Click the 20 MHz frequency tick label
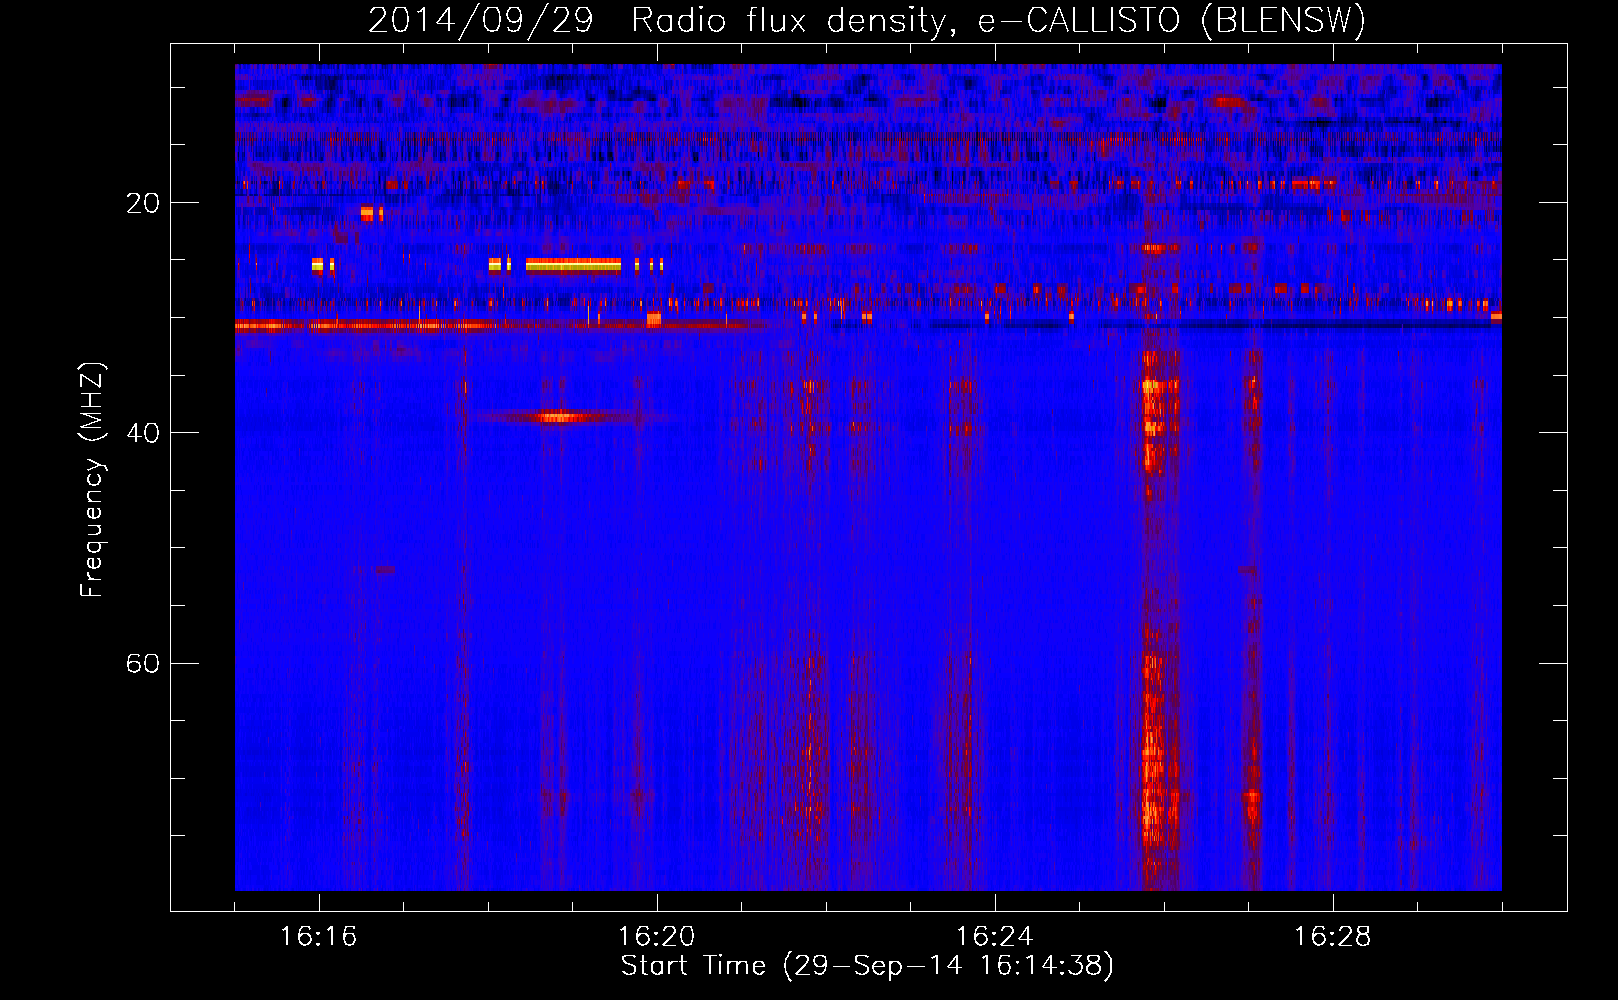The height and width of the screenshot is (1000, 1618). (142, 203)
